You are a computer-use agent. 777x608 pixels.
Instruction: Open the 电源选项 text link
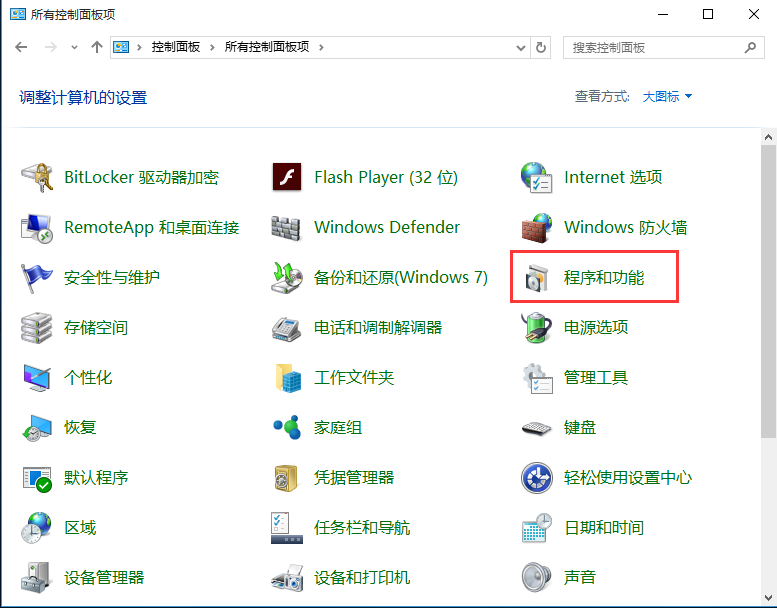click(596, 328)
